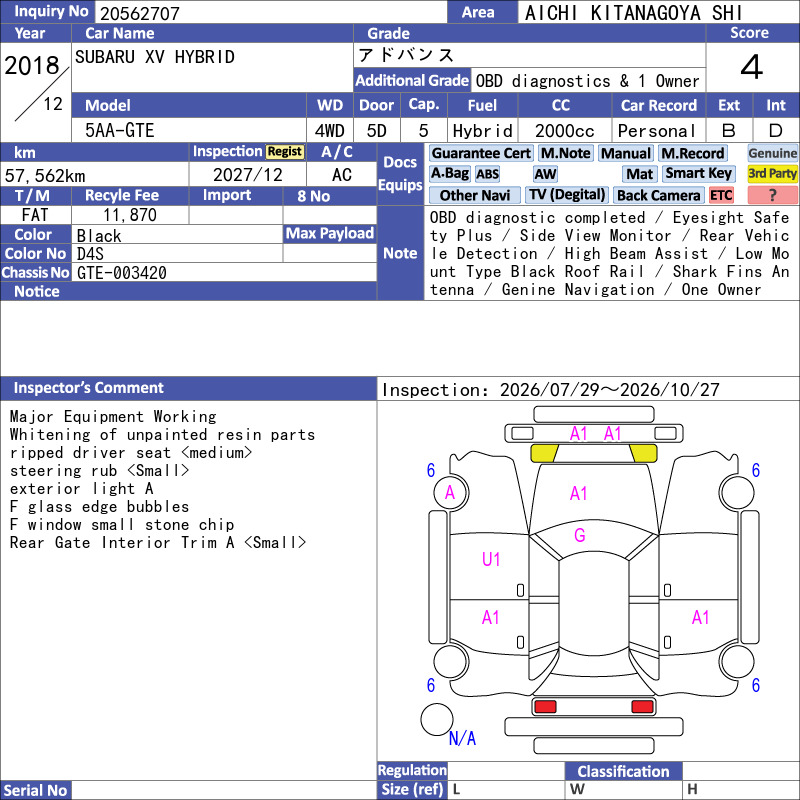
Task: Click 'Major Equipment Working' comment
Action: click(x=113, y=416)
